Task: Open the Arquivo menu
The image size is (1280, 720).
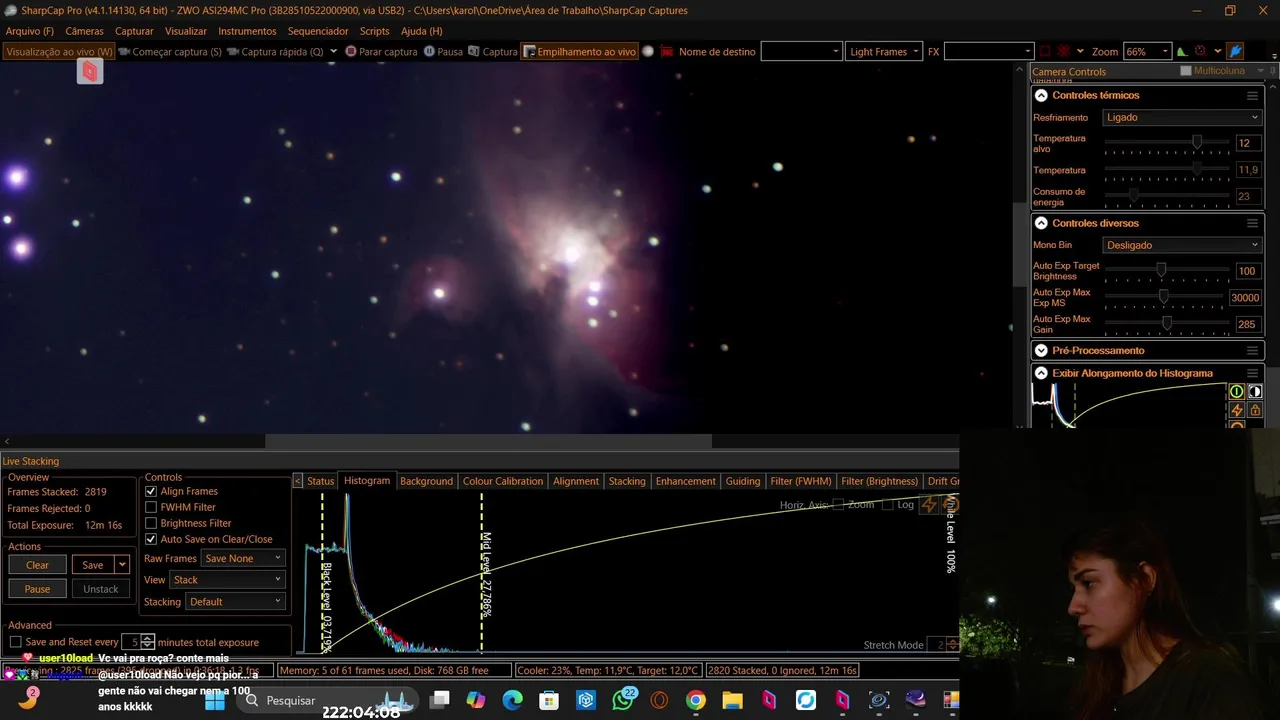Action: point(30,31)
